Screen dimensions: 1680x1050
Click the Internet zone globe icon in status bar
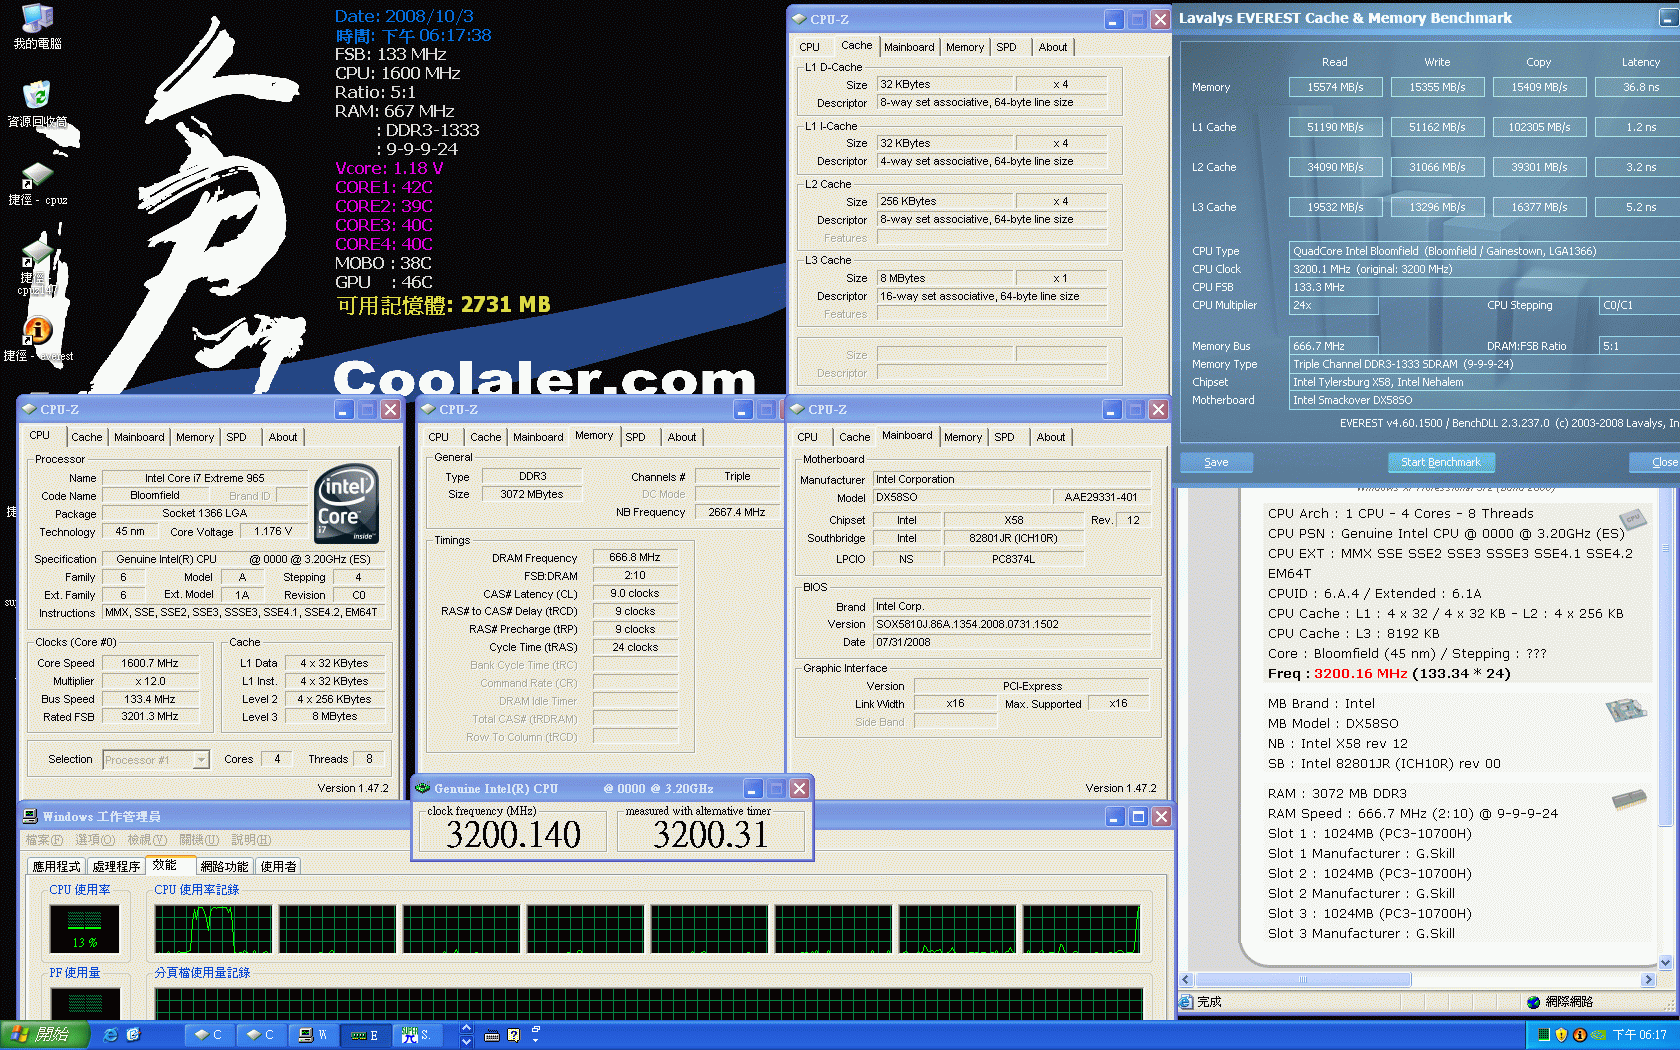[1534, 1002]
